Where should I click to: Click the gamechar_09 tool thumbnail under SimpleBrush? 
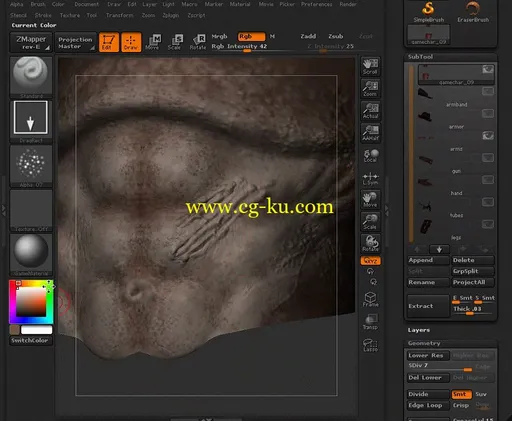(x=428, y=35)
